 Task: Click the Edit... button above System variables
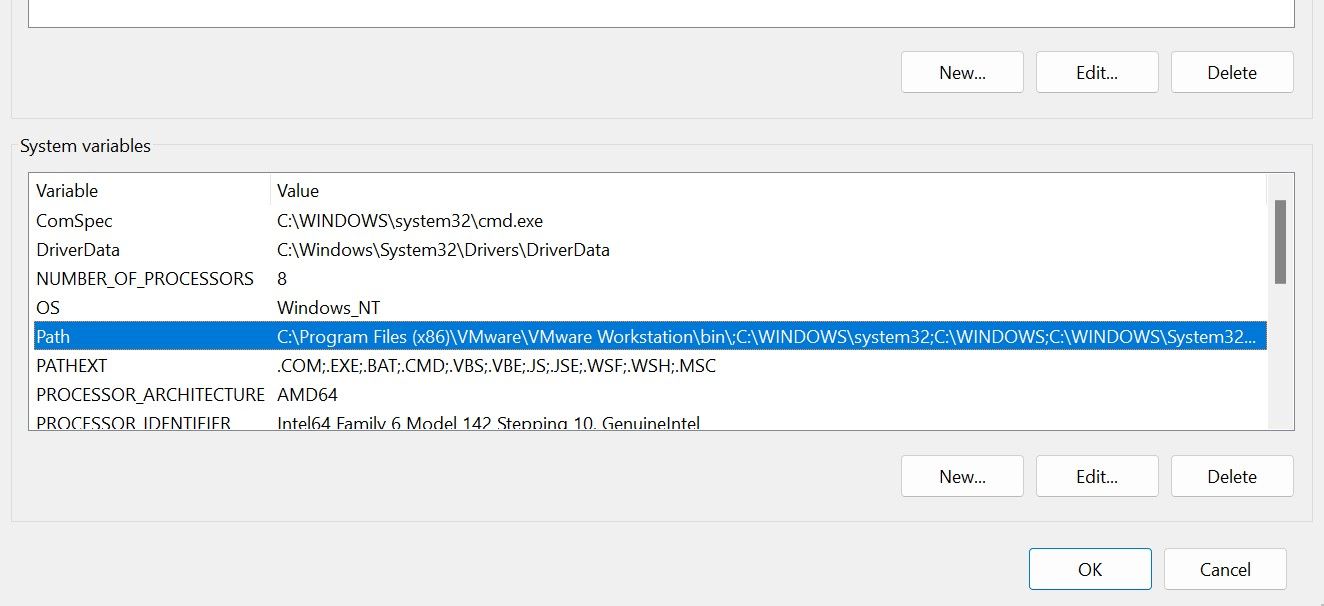1097,72
